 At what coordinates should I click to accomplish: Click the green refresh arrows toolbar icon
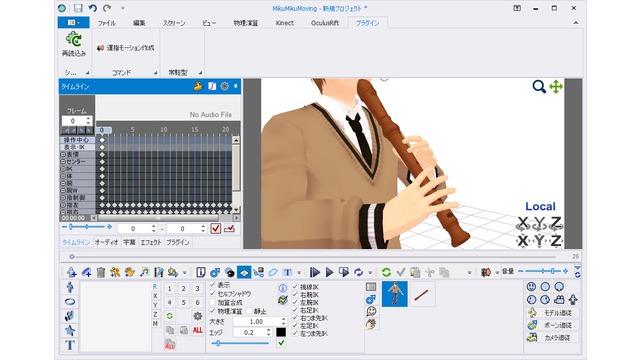386,272
